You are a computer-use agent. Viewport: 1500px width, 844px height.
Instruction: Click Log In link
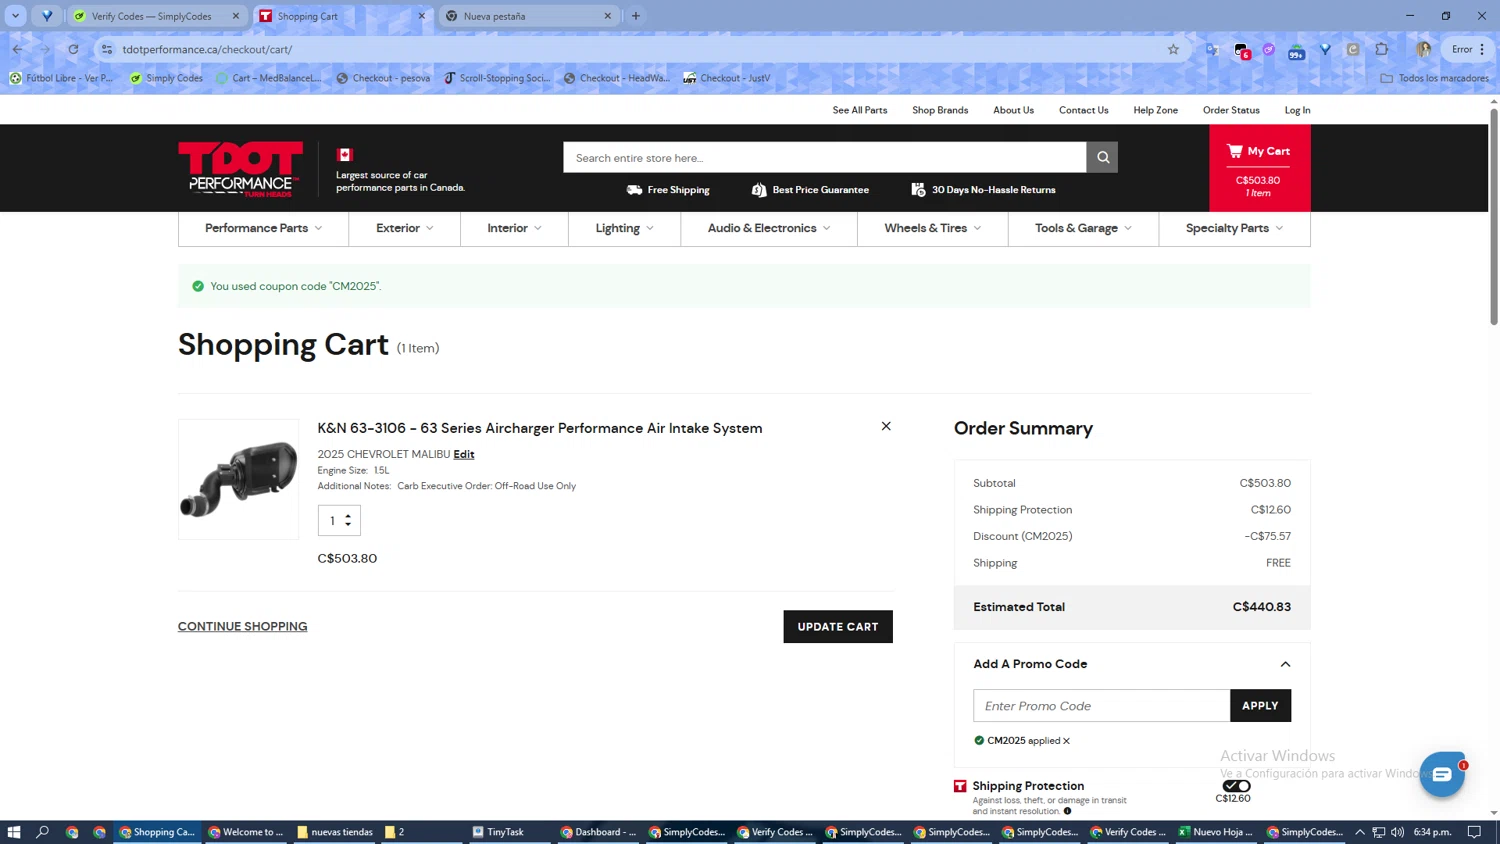click(x=1297, y=110)
